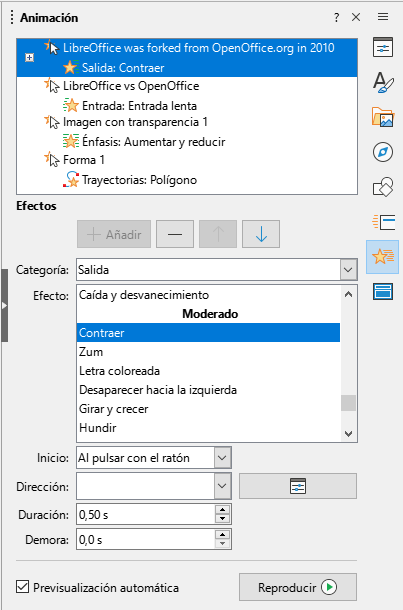Open the Styles sidebar deck icon

coord(383,82)
